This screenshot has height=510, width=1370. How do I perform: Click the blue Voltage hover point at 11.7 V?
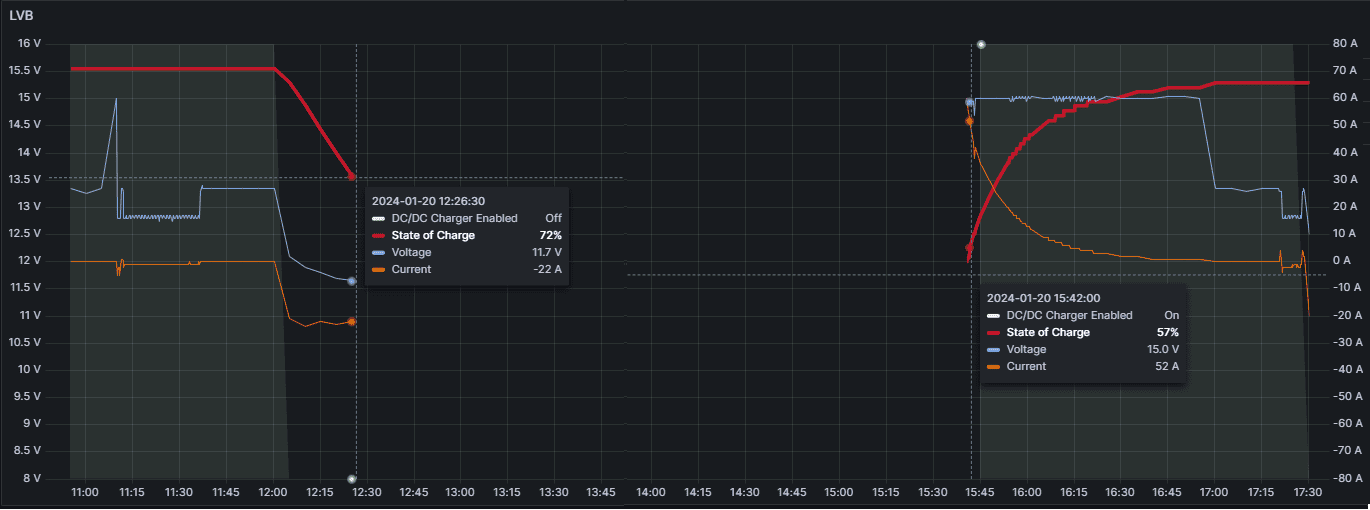coord(352,282)
